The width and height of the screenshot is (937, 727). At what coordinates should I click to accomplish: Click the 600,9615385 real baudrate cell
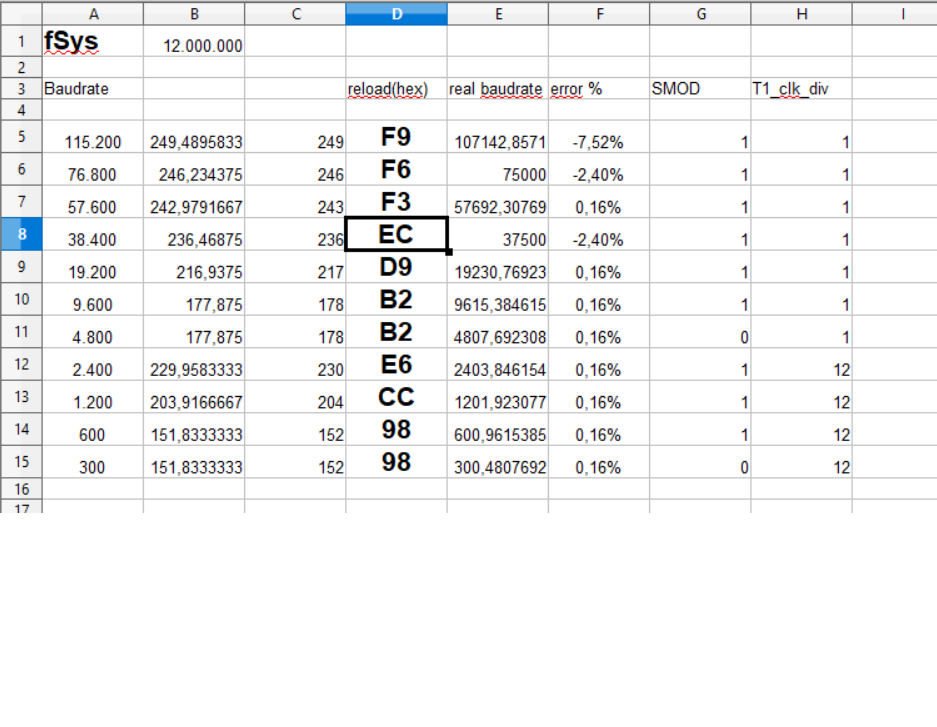coord(498,429)
